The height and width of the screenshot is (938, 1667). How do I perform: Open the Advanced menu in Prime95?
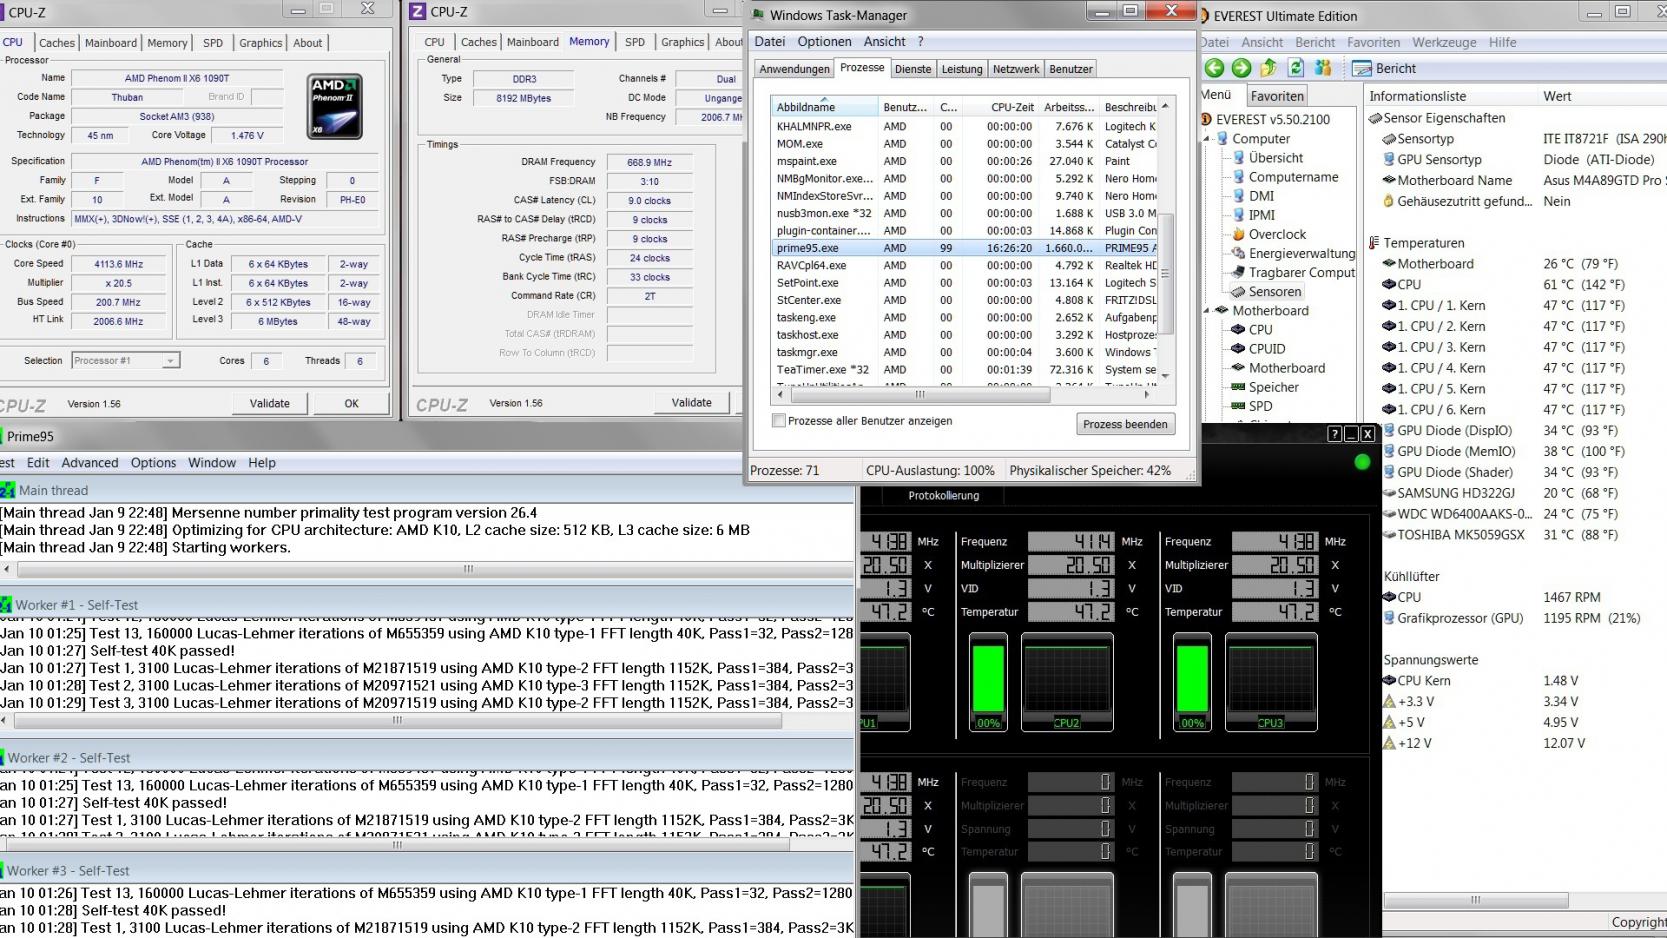pos(90,463)
